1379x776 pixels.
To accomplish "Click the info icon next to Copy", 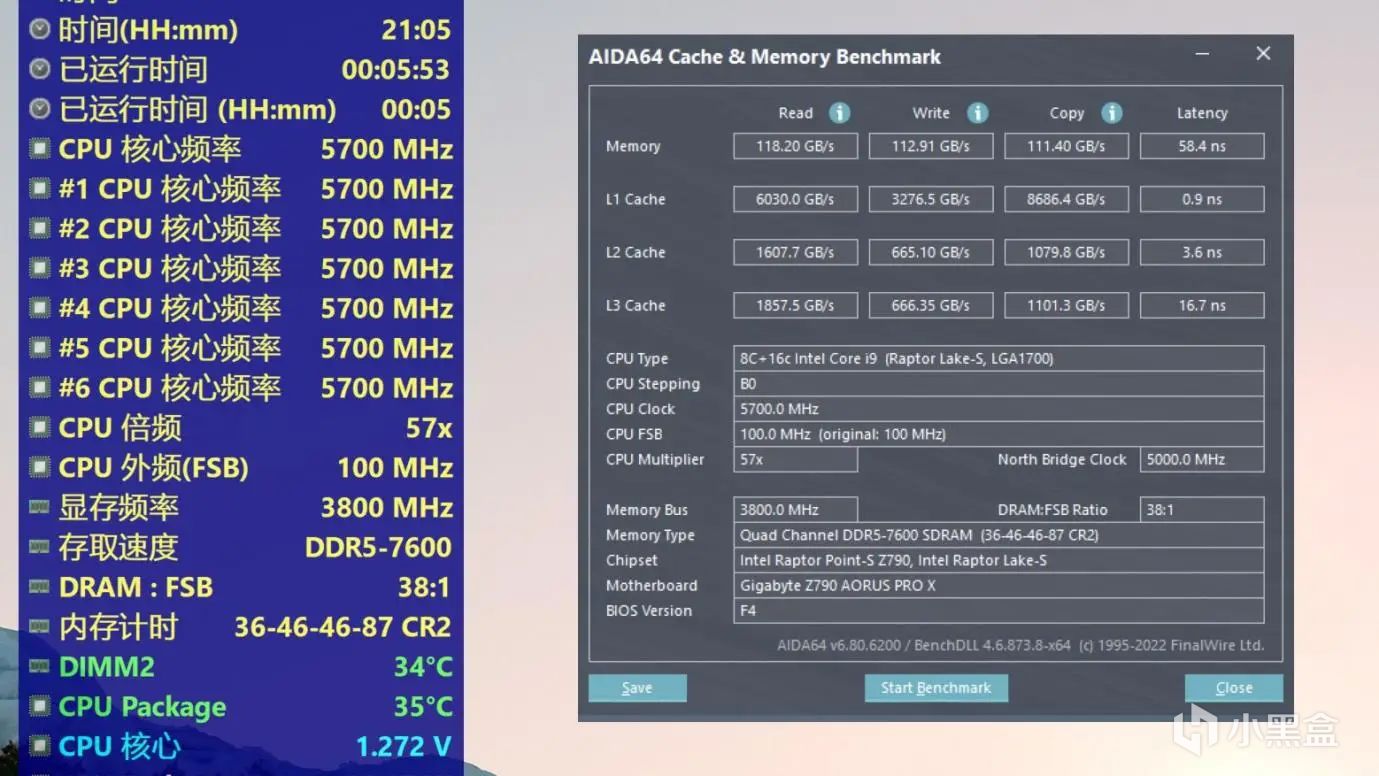I will click(1111, 113).
